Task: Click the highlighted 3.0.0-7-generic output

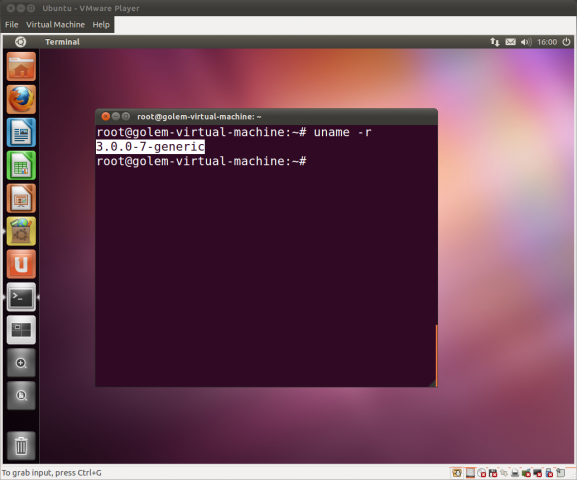Action: (150, 147)
